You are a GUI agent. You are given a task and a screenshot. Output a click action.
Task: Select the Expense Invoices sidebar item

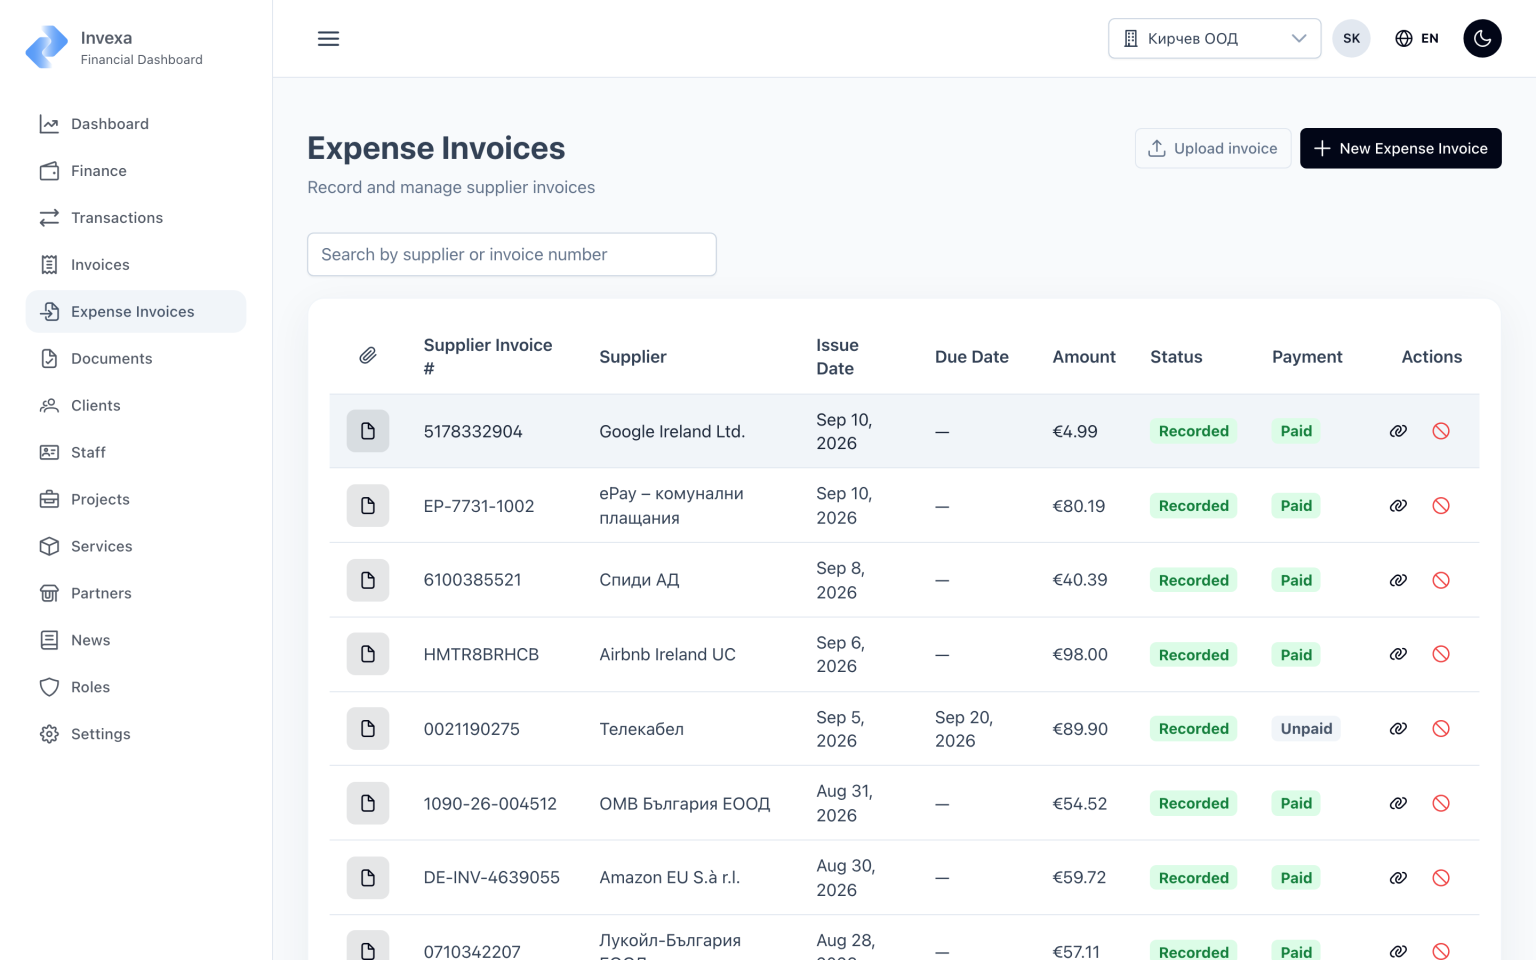click(136, 312)
